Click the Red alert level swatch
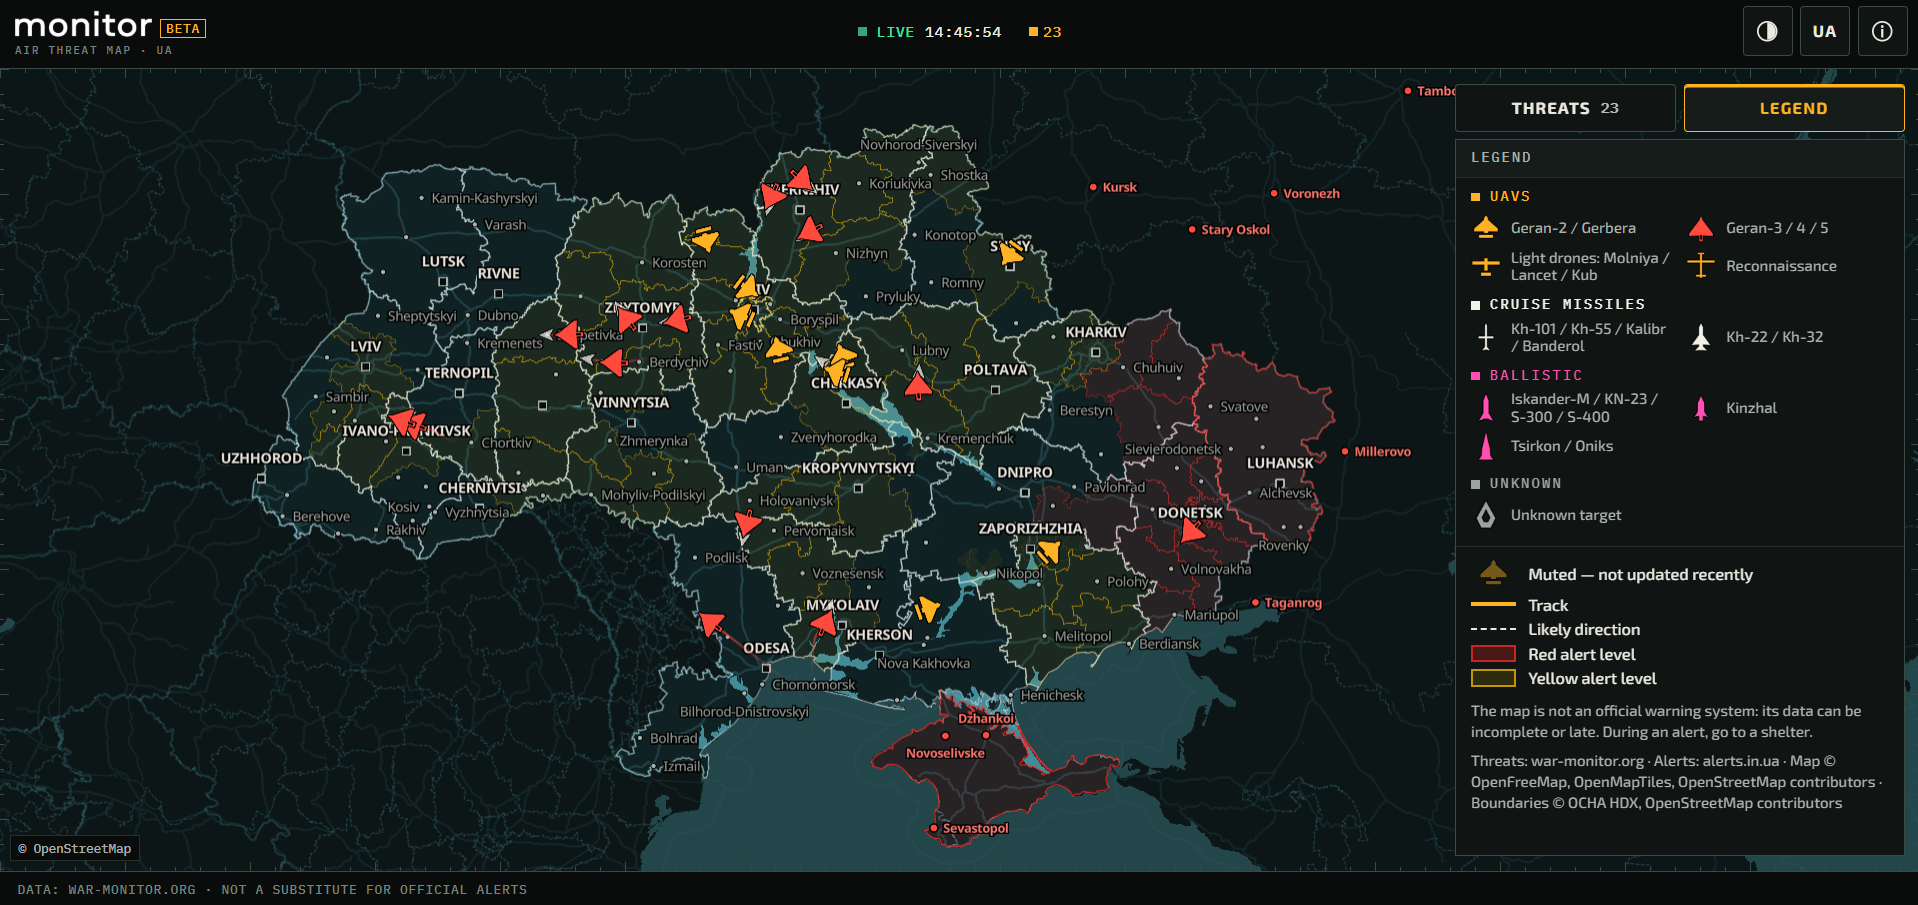Screen dimensions: 1918x905 coord(1493,654)
